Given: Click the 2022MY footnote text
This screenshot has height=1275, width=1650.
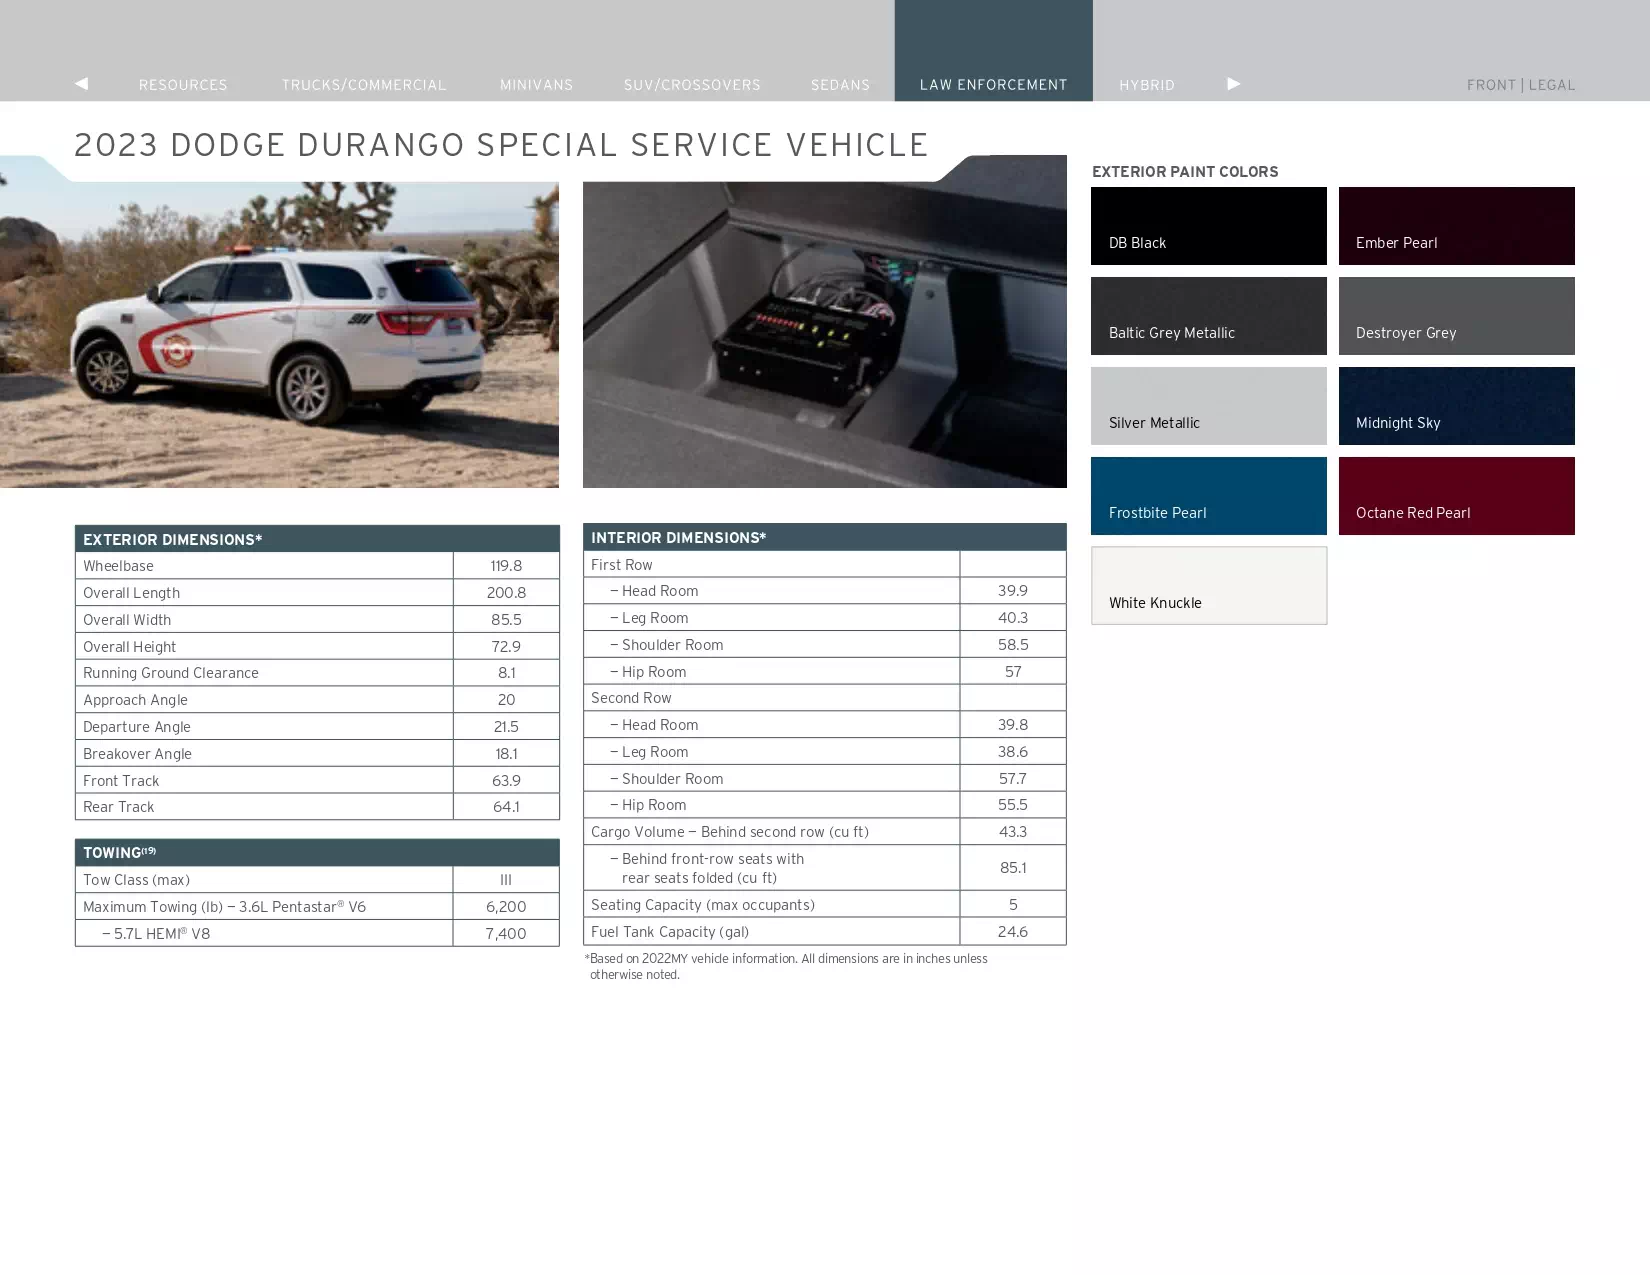Looking at the screenshot, I should tap(786, 966).
